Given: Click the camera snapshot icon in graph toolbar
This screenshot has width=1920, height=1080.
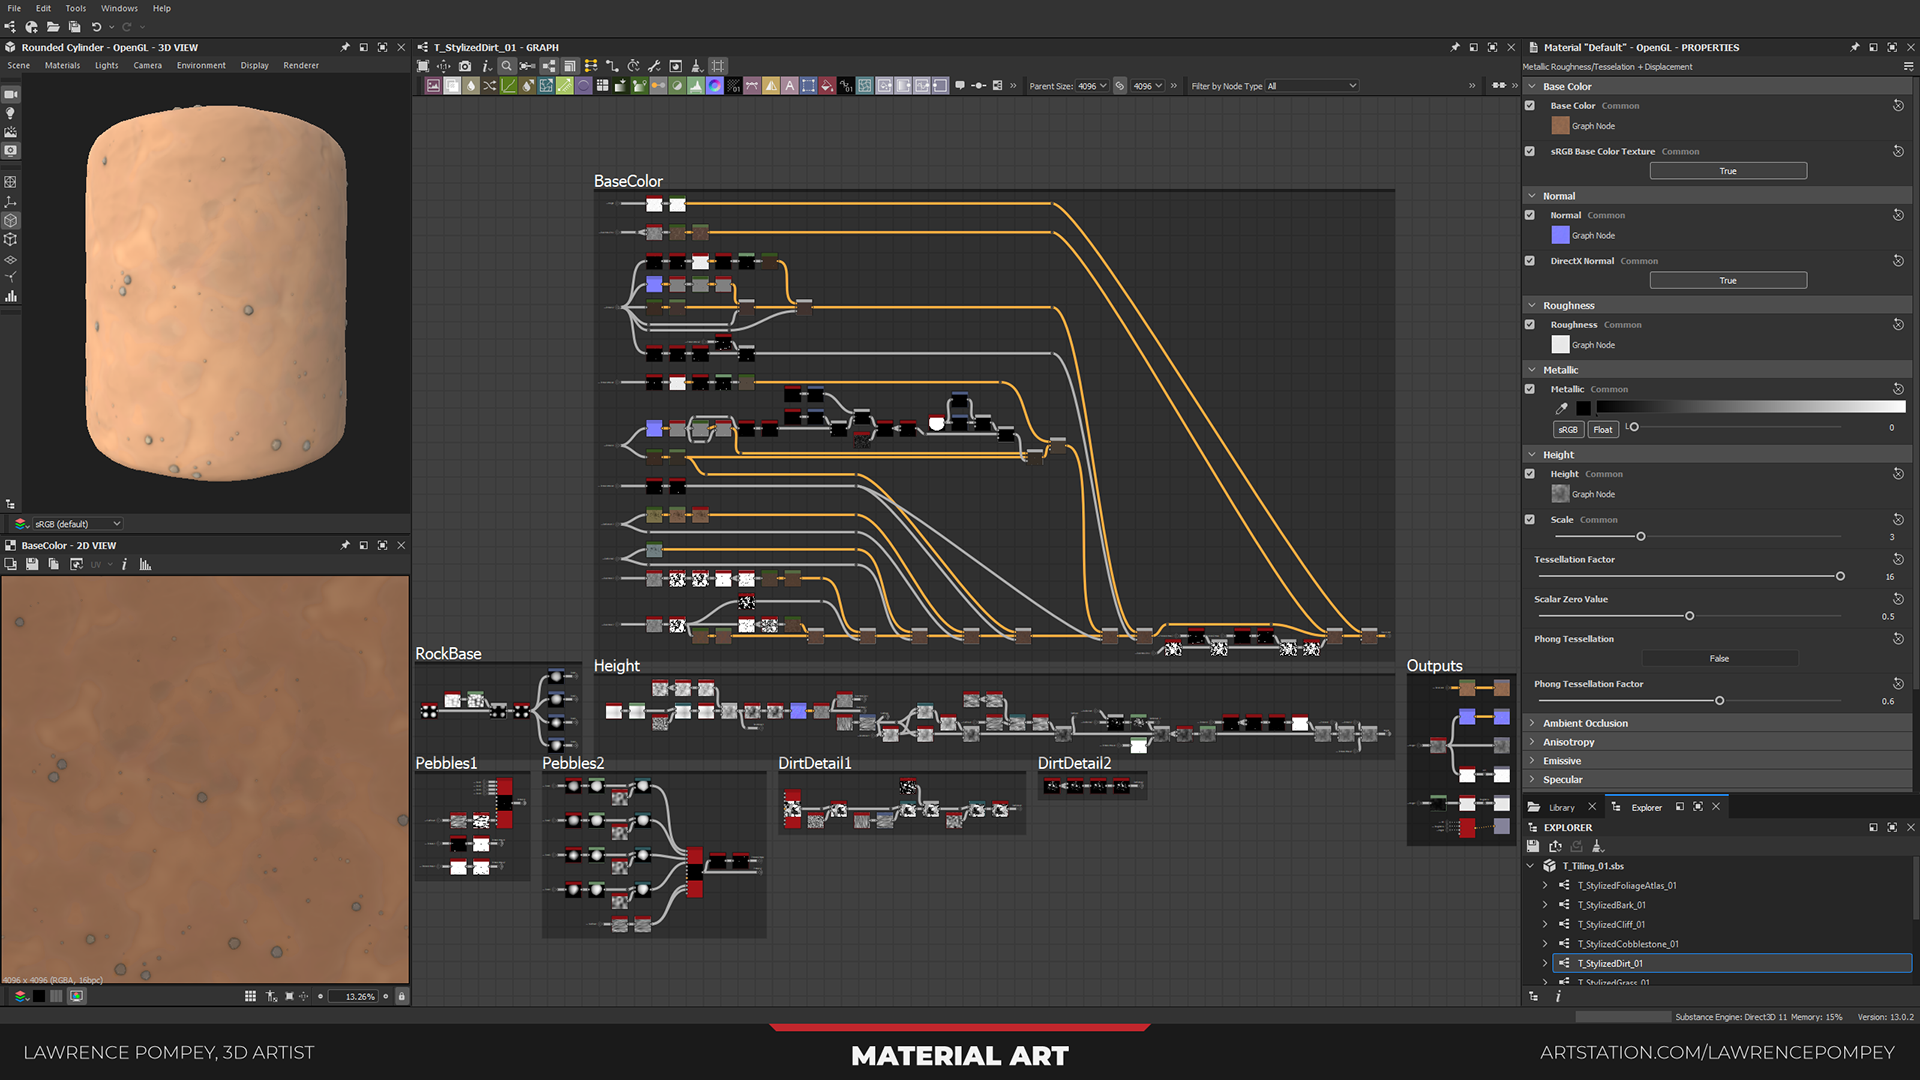Looking at the screenshot, I should click(x=465, y=66).
